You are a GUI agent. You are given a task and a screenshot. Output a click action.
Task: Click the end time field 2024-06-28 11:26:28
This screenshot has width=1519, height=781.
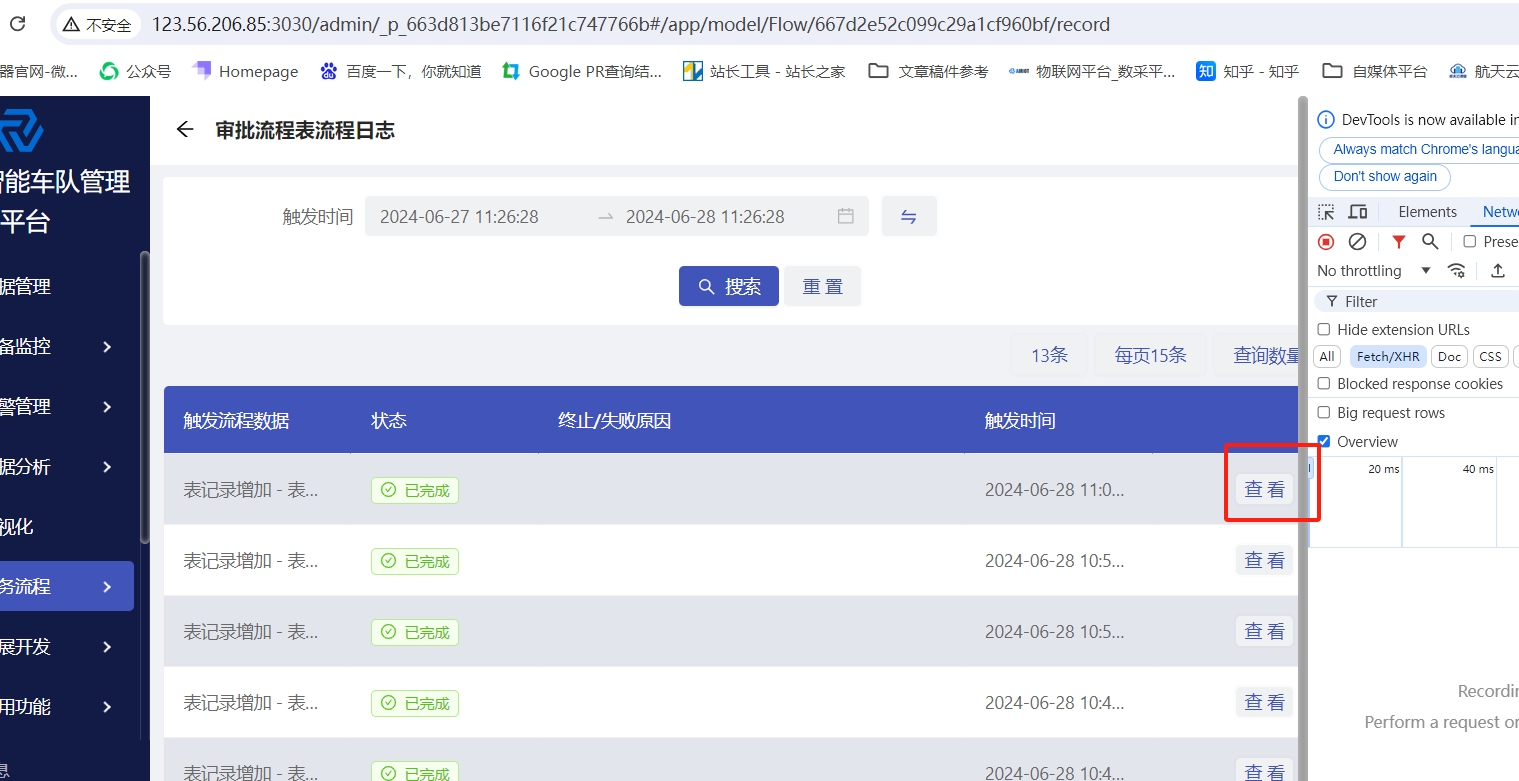705,216
